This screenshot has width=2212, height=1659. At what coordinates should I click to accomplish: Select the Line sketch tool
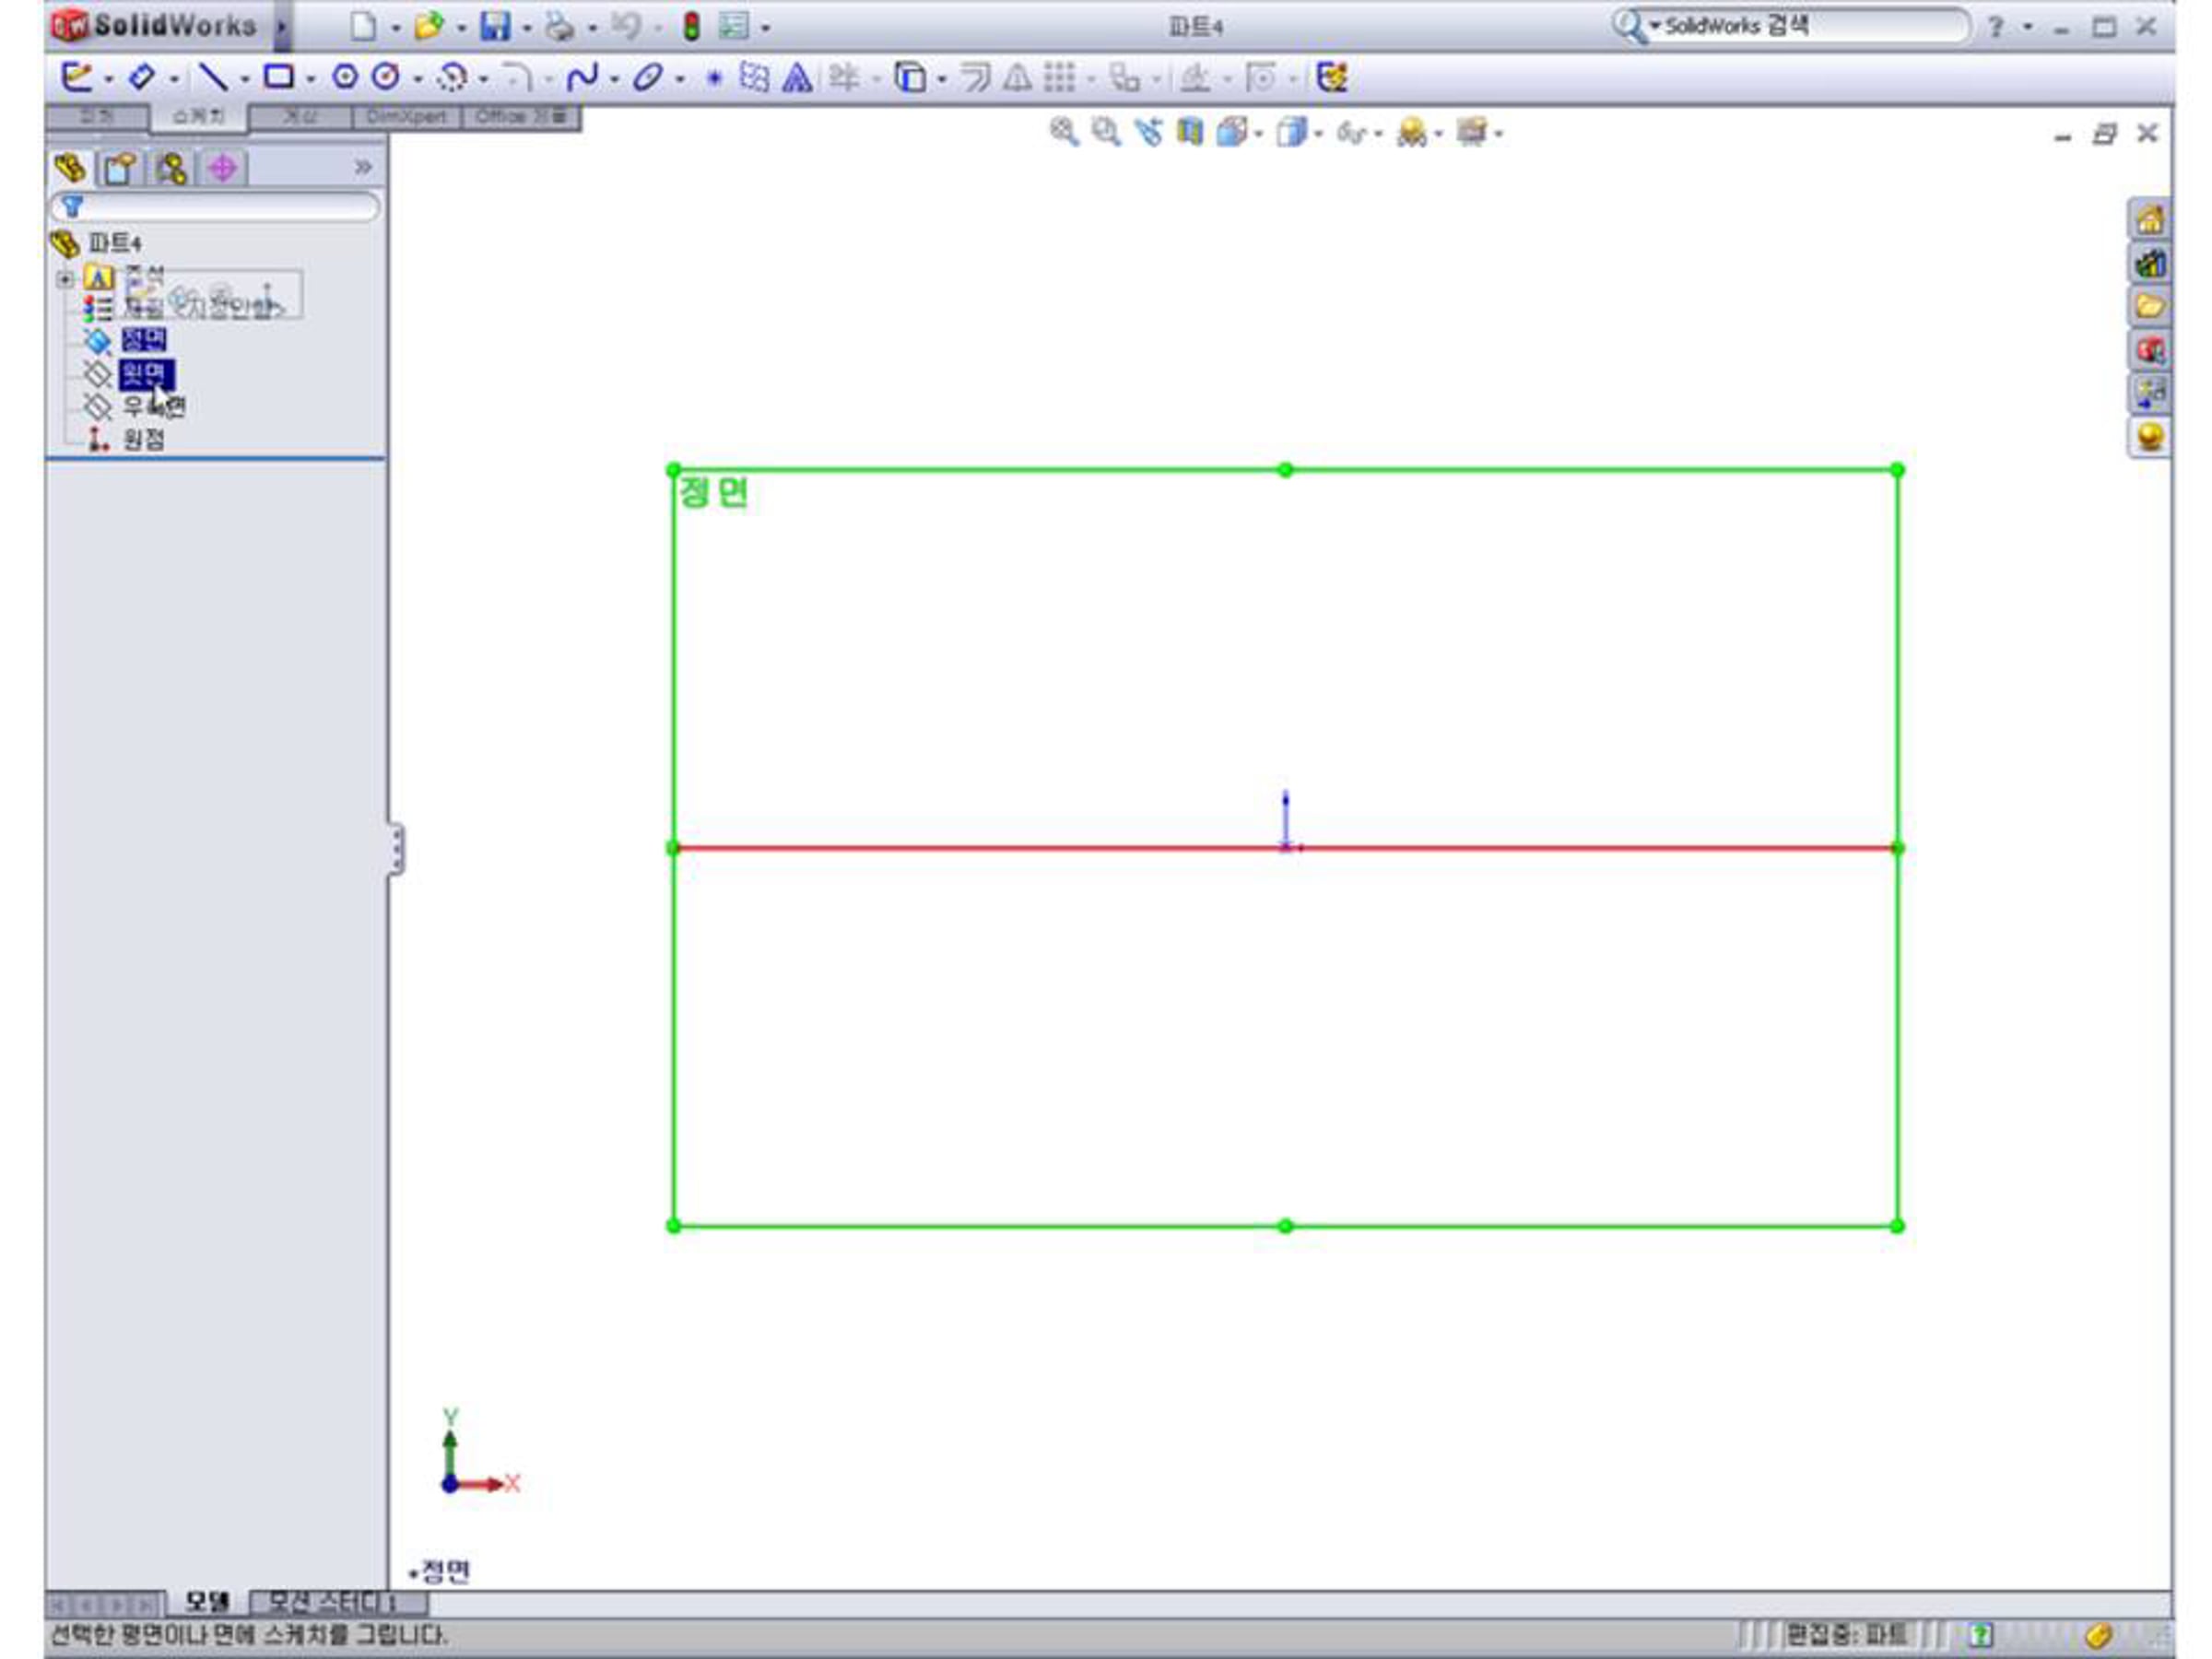pyautogui.click(x=212, y=77)
